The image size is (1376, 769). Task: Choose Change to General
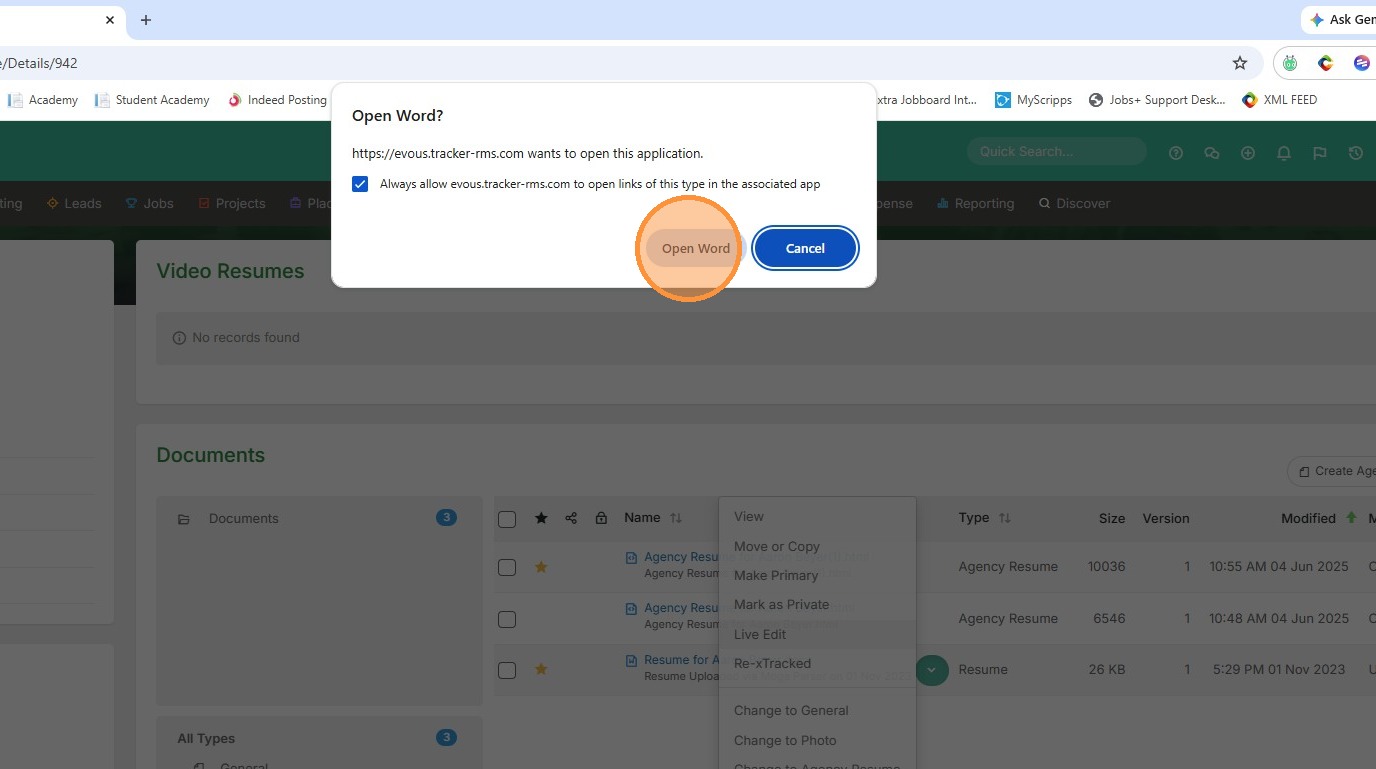(x=817, y=710)
